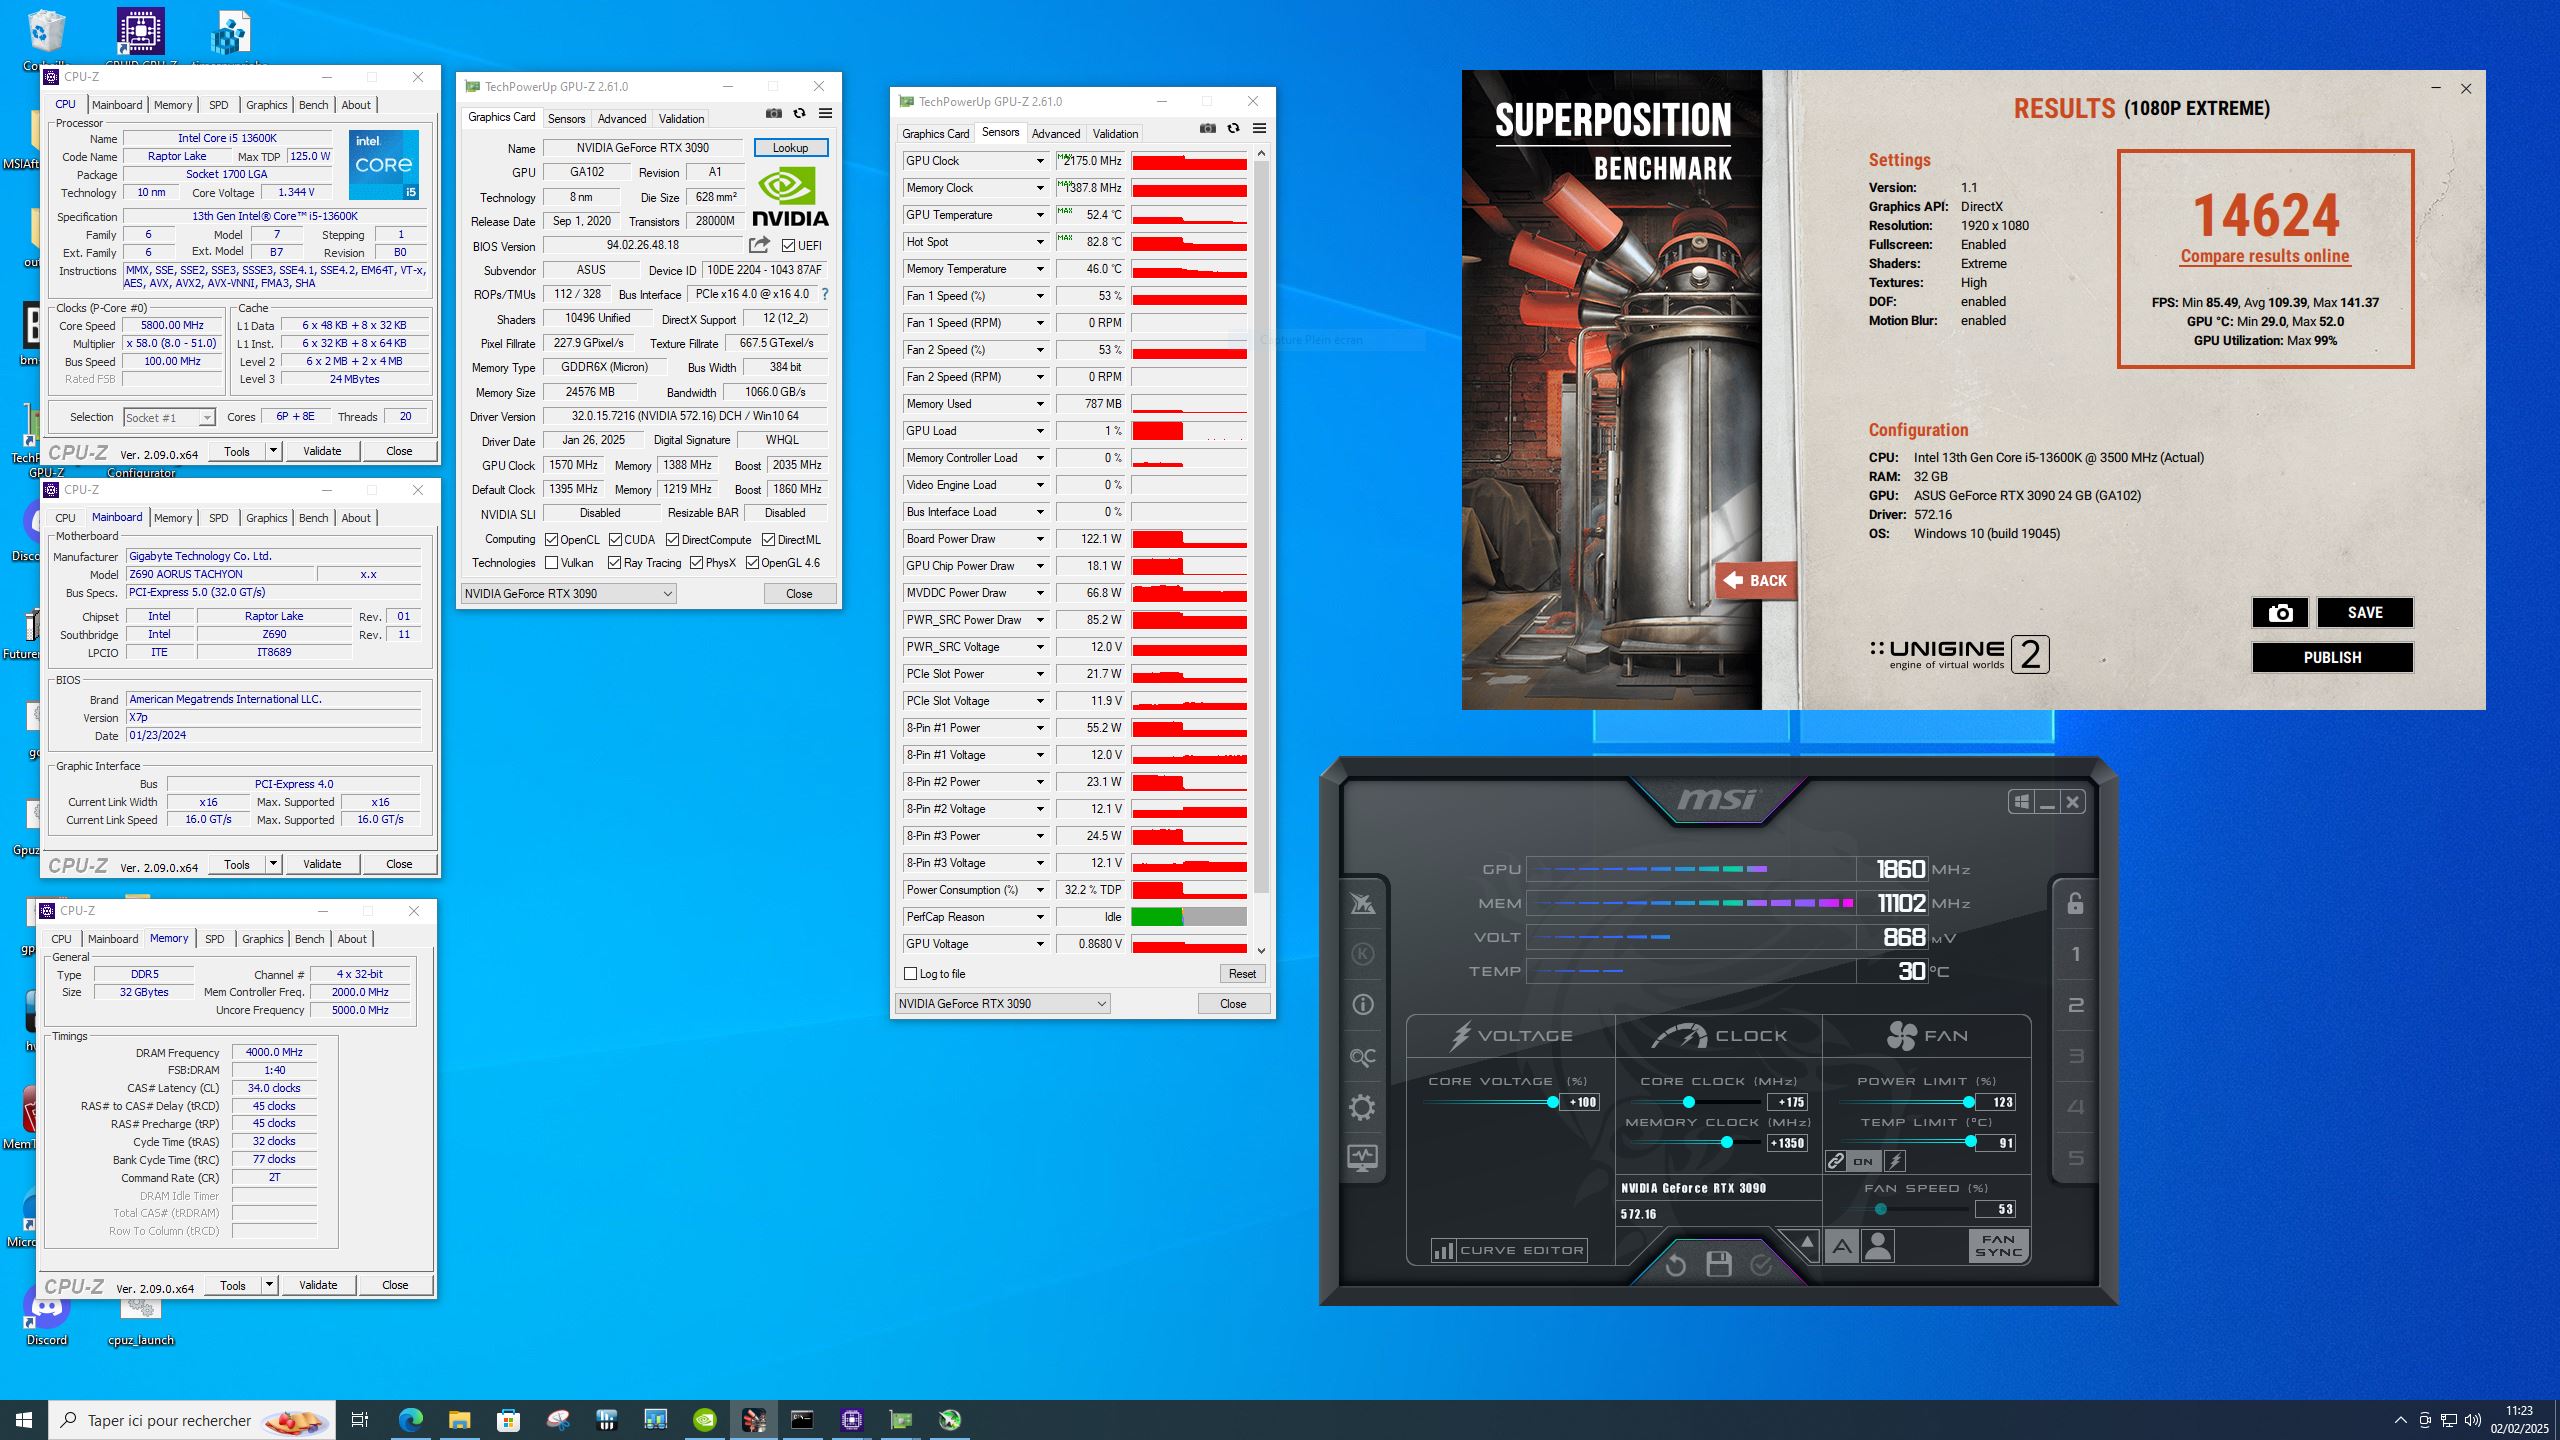Toggle the UEFI checkbox in GPU-Z
The width and height of the screenshot is (2560, 1440).
tap(788, 246)
